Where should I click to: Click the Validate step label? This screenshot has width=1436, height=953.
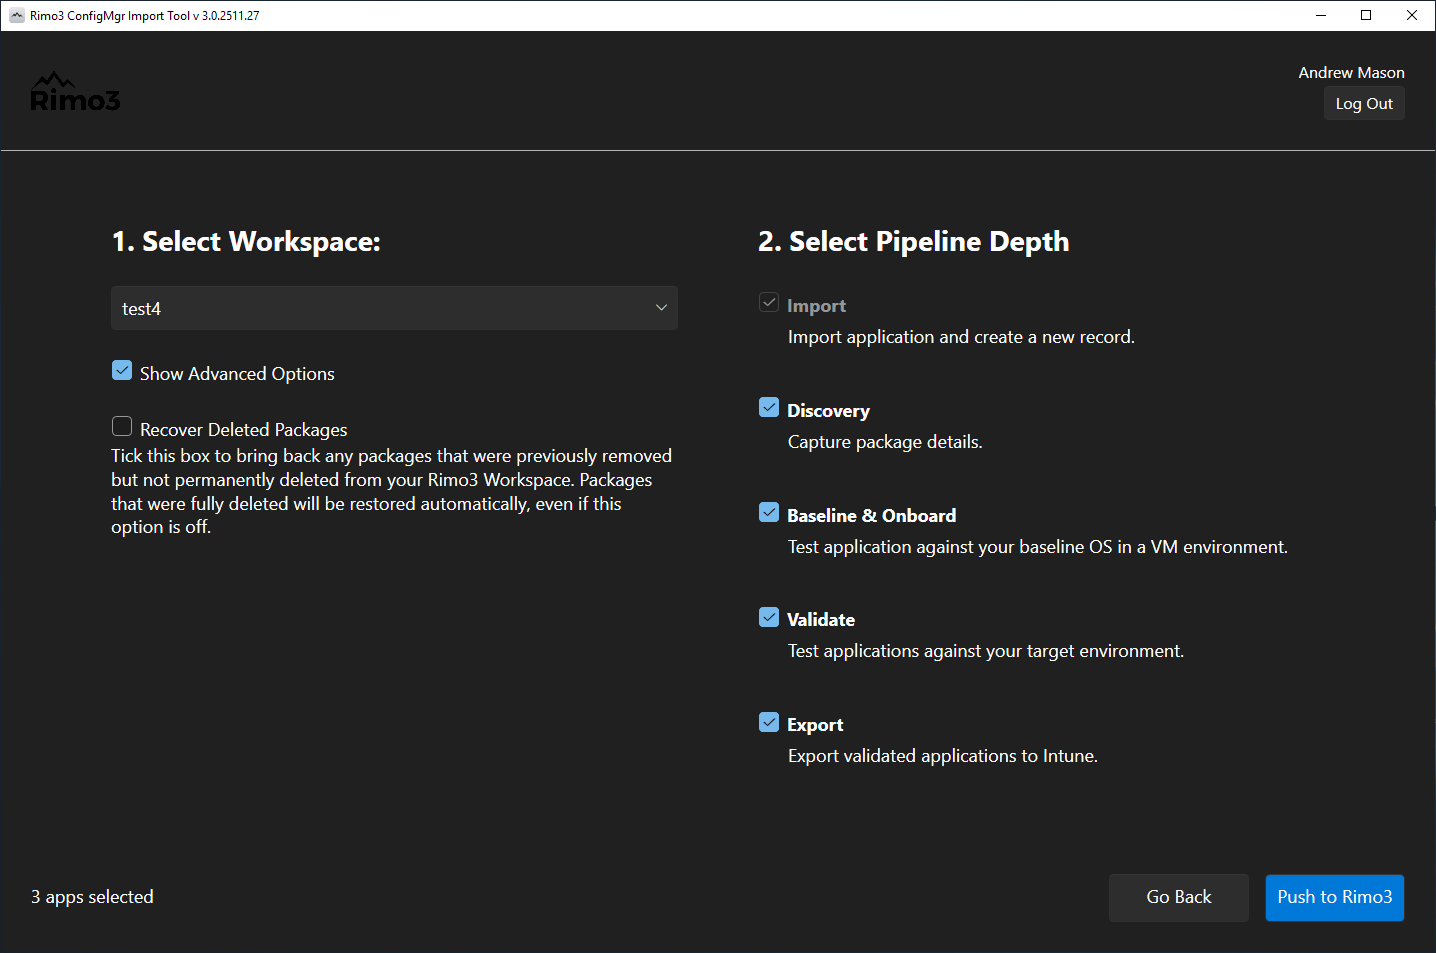point(820,620)
